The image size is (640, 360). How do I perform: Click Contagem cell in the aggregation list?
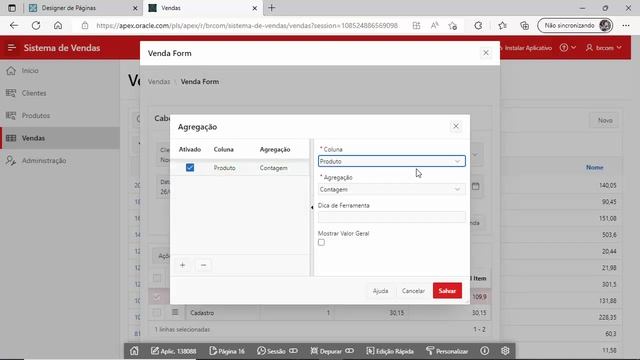pos(273,168)
